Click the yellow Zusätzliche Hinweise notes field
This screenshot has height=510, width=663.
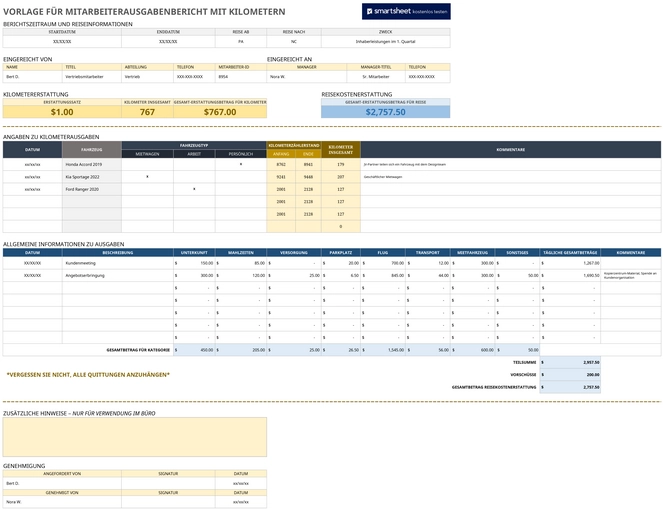coord(135,437)
